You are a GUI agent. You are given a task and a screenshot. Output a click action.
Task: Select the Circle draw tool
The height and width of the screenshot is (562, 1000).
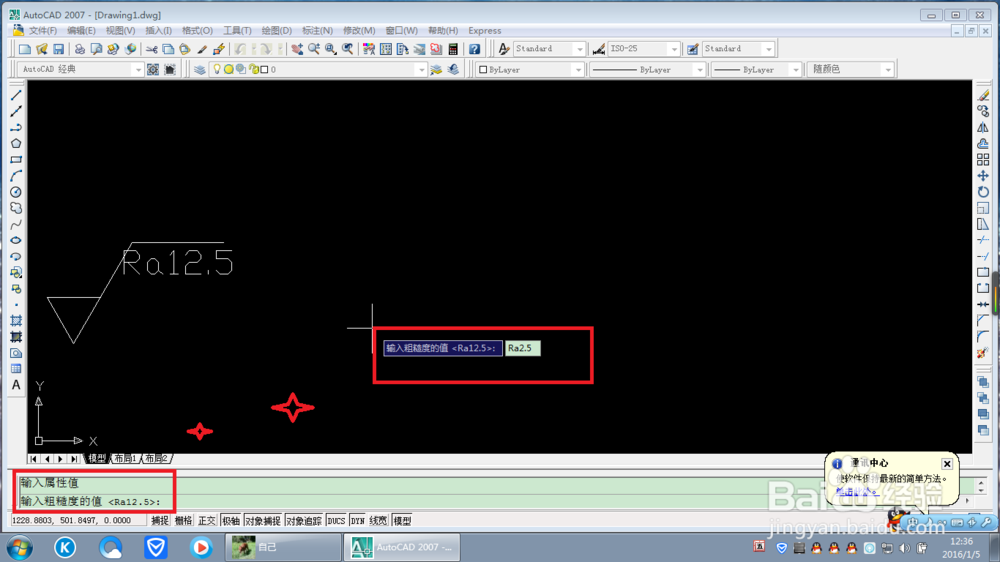point(16,192)
